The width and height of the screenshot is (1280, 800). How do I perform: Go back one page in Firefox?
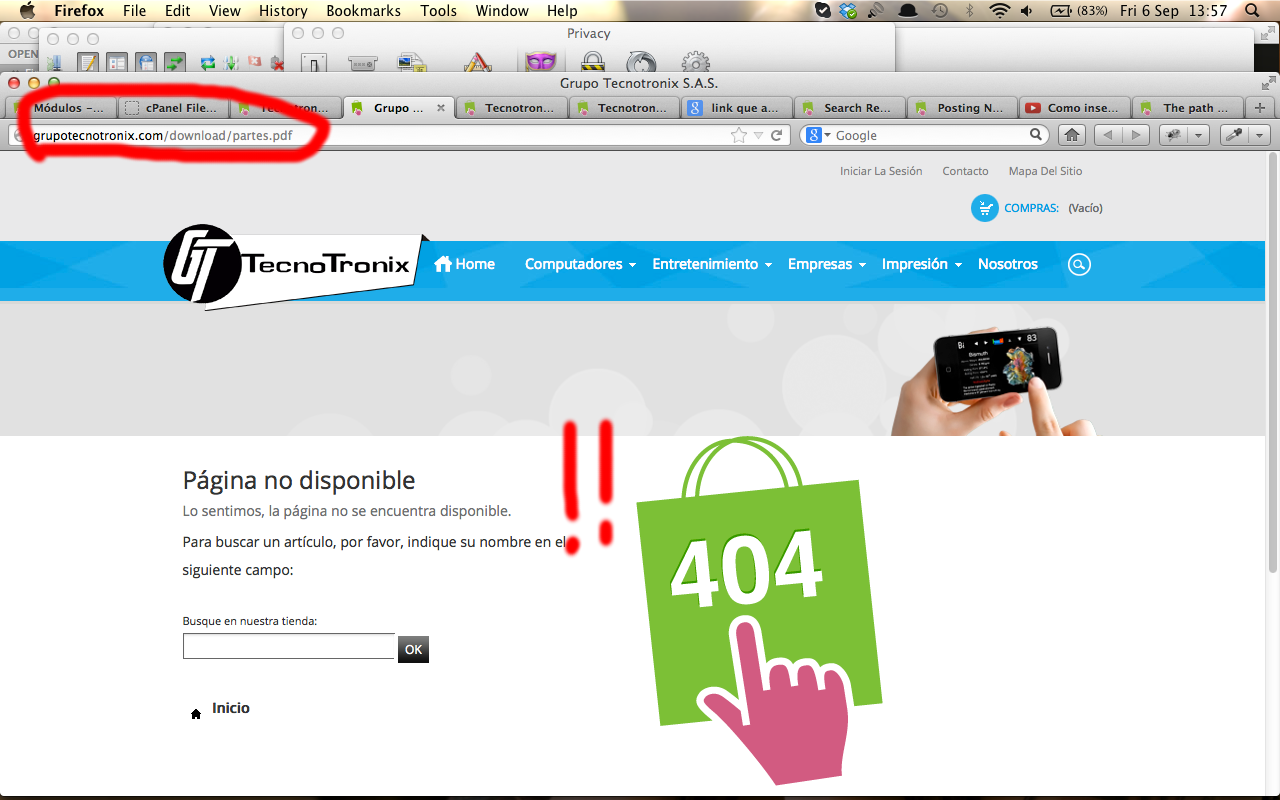[1108, 135]
